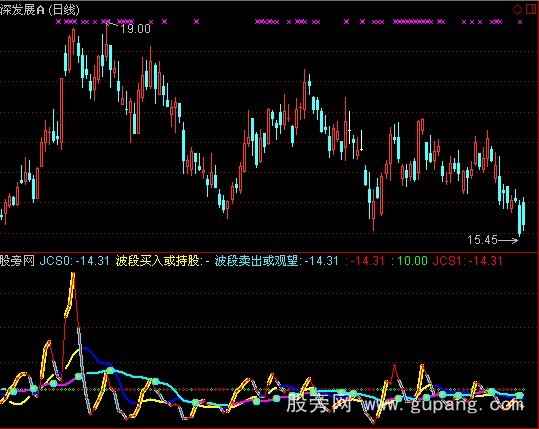Click the 19.00 high price label

coord(135,29)
